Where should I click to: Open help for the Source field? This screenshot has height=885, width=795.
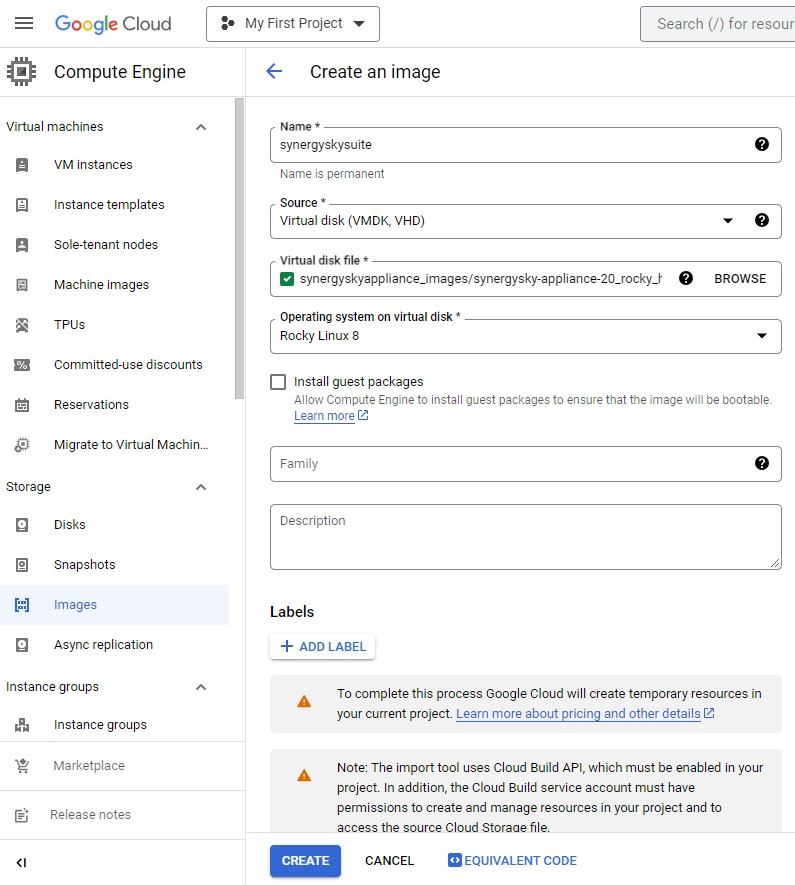click(762, 220)
